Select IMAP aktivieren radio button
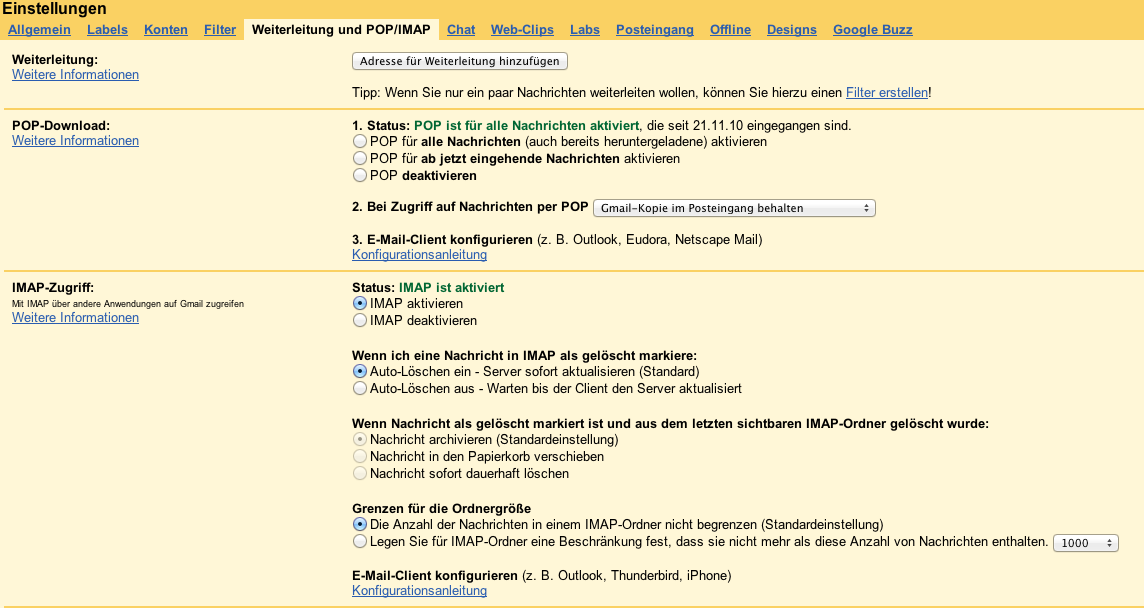 360,303
